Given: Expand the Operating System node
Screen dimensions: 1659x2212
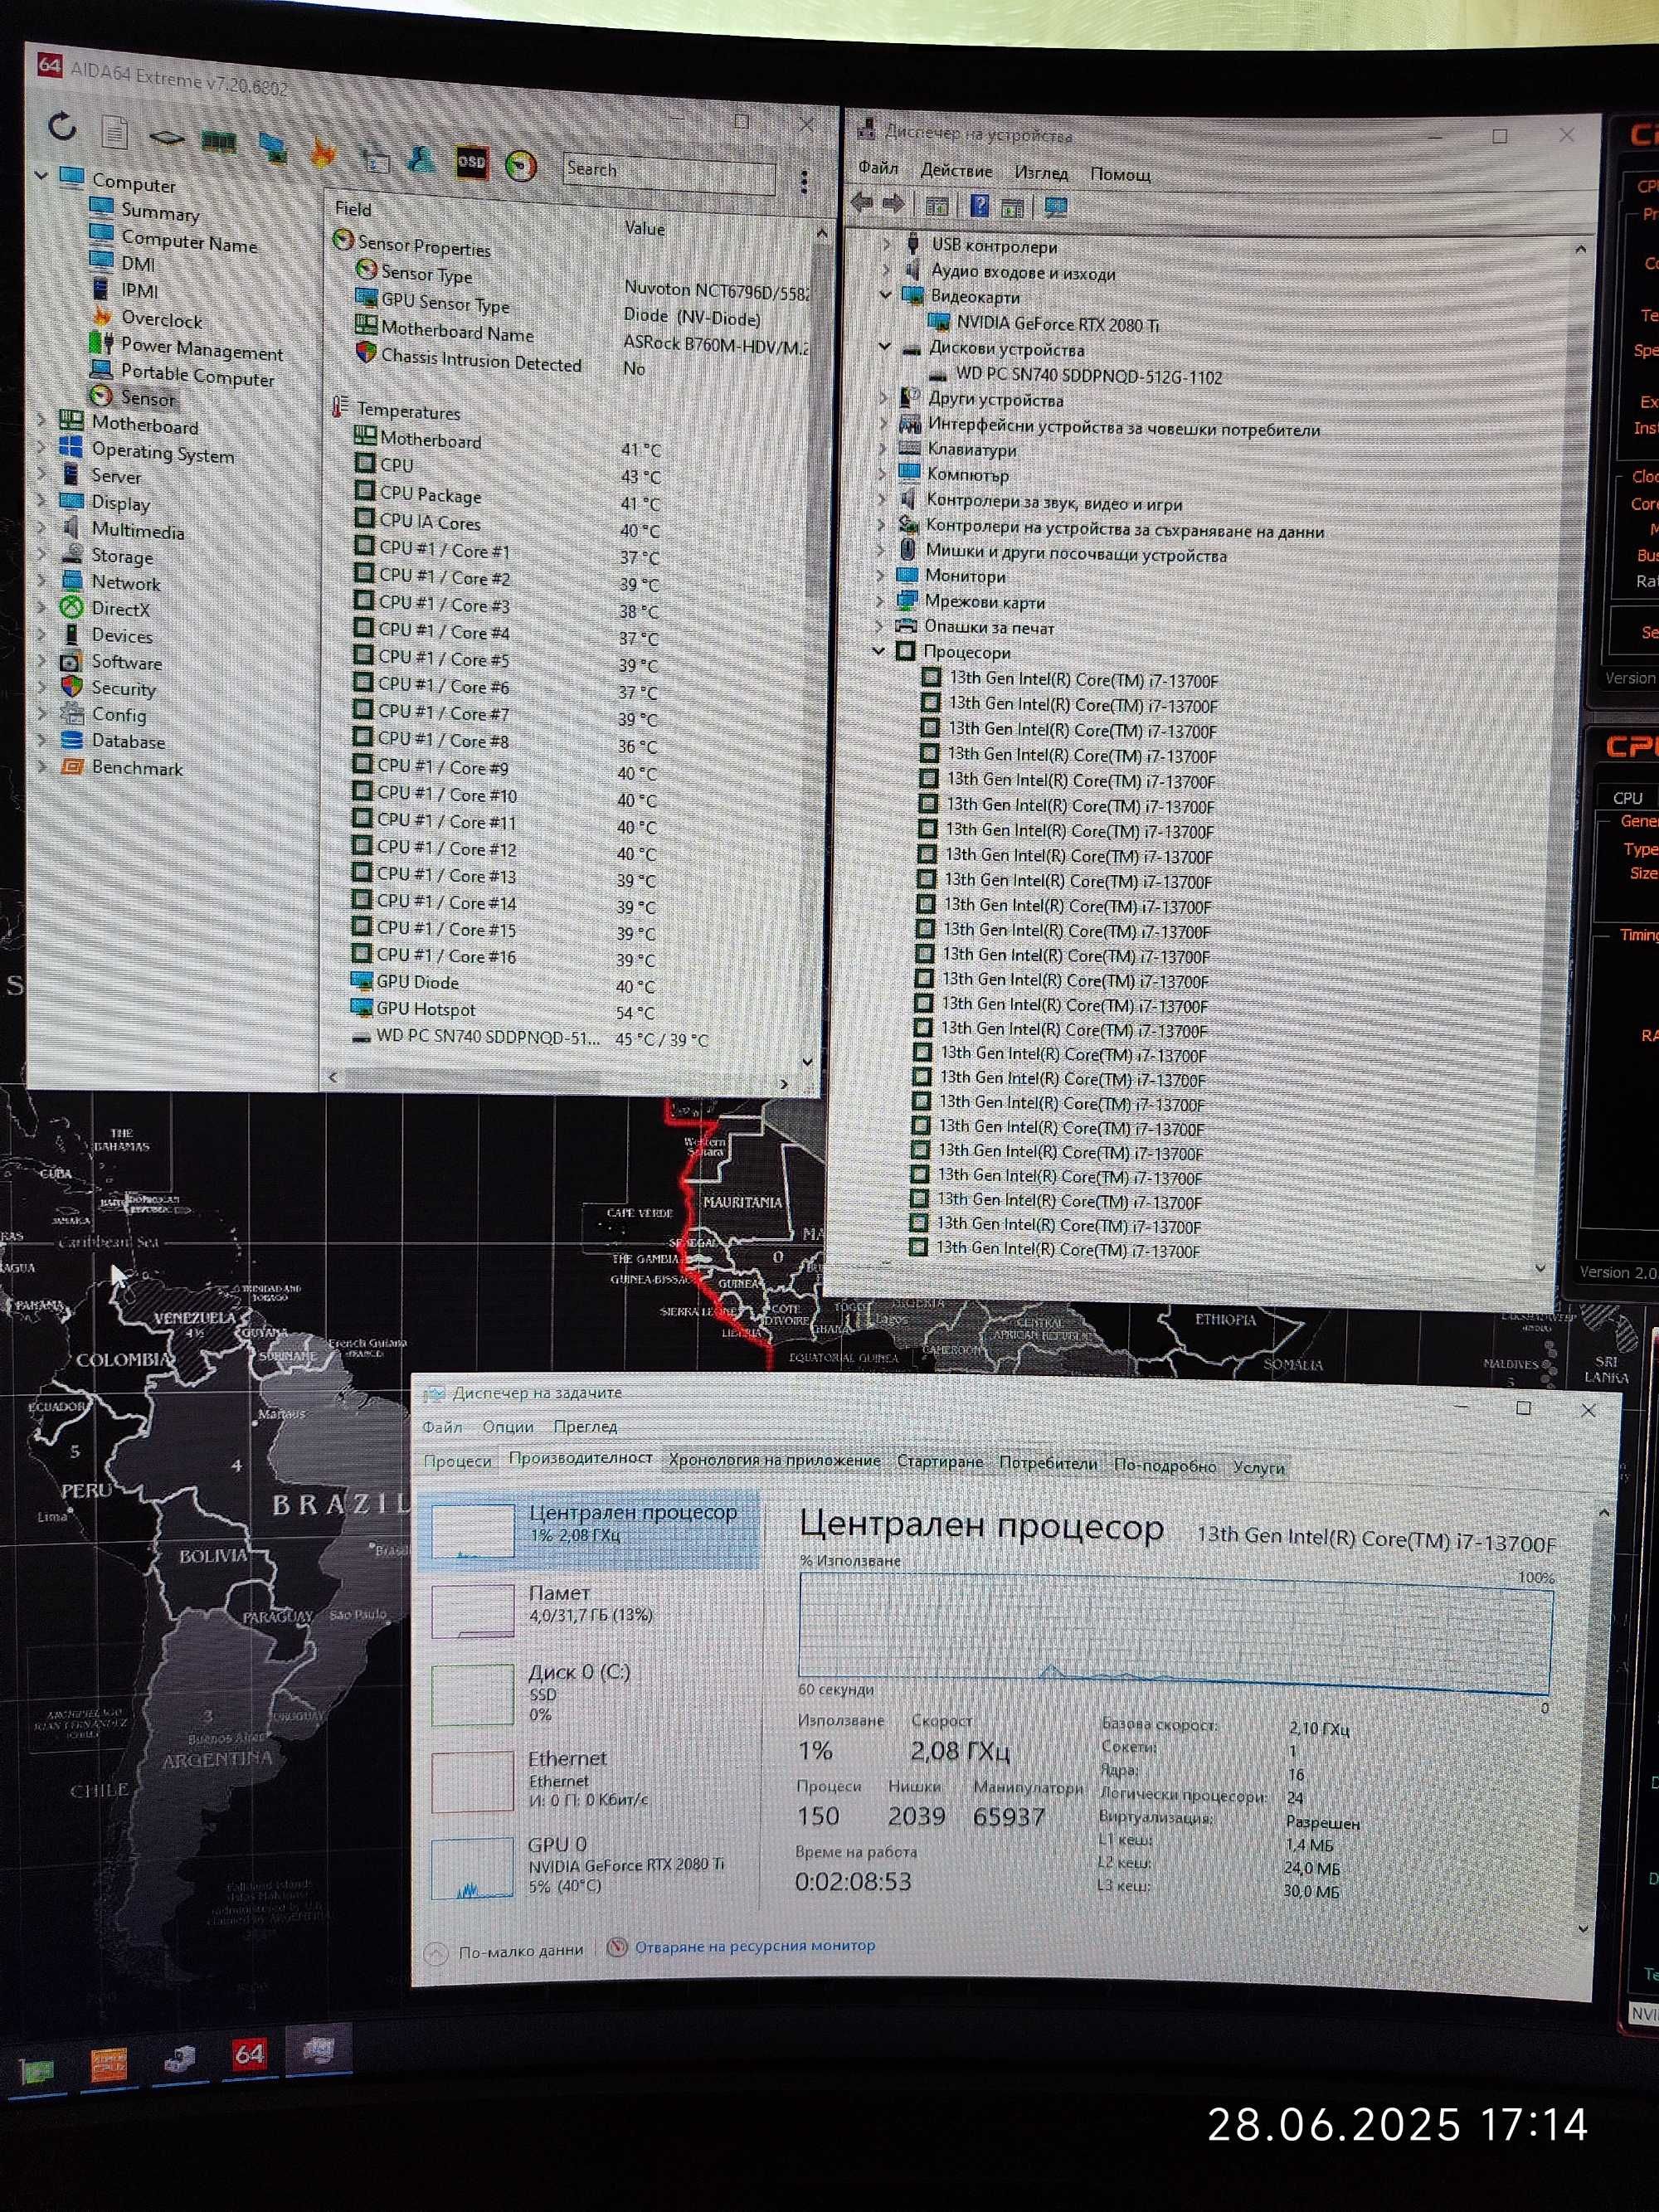Looking at the screenshot, I should (x=42, y=447).
